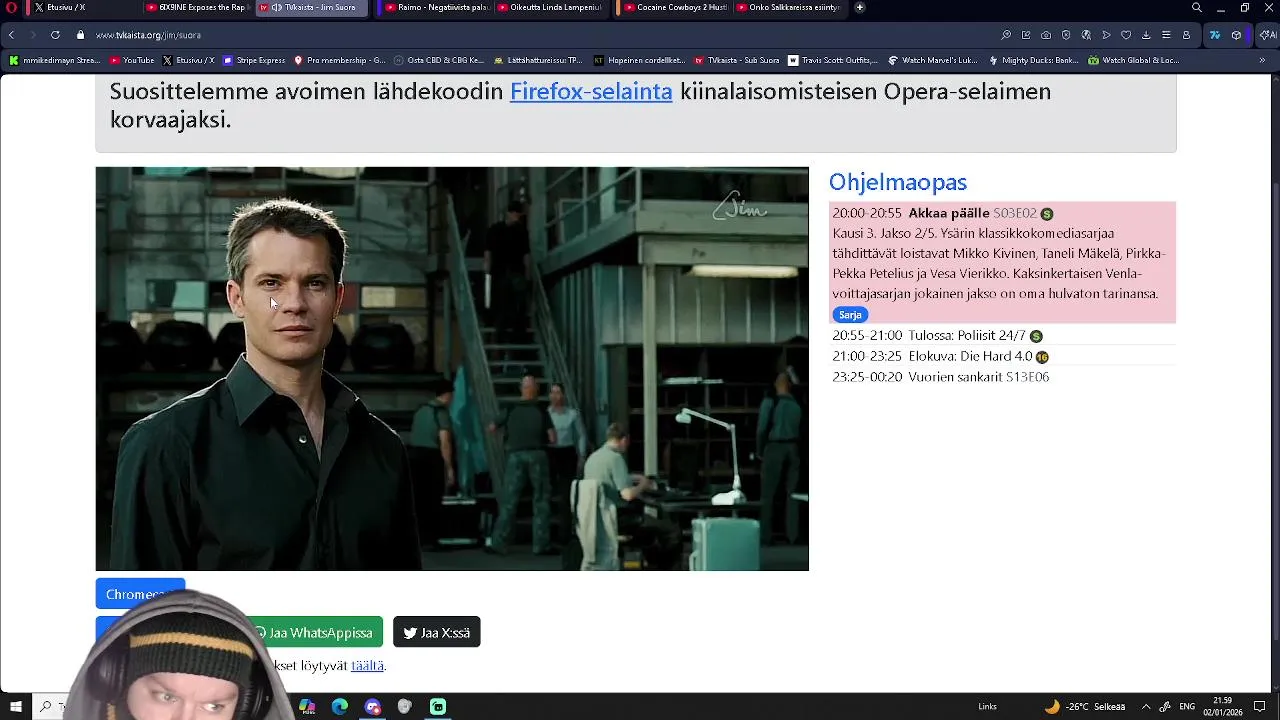The height and width of the screenshot is (720, 1280).
Task: Click the share page icon in address bar
Action: click(1026, 35)
